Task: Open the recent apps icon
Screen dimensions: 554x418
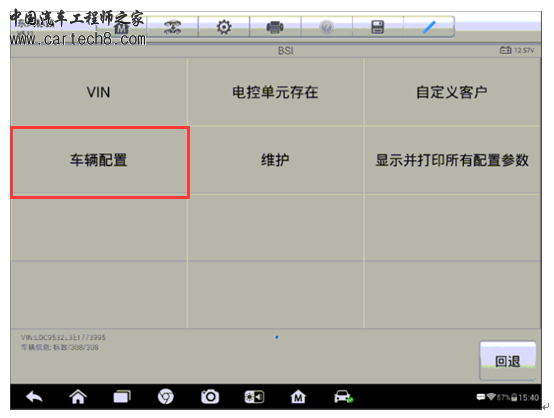Action: pyautogui.click(x=122, y=397)
